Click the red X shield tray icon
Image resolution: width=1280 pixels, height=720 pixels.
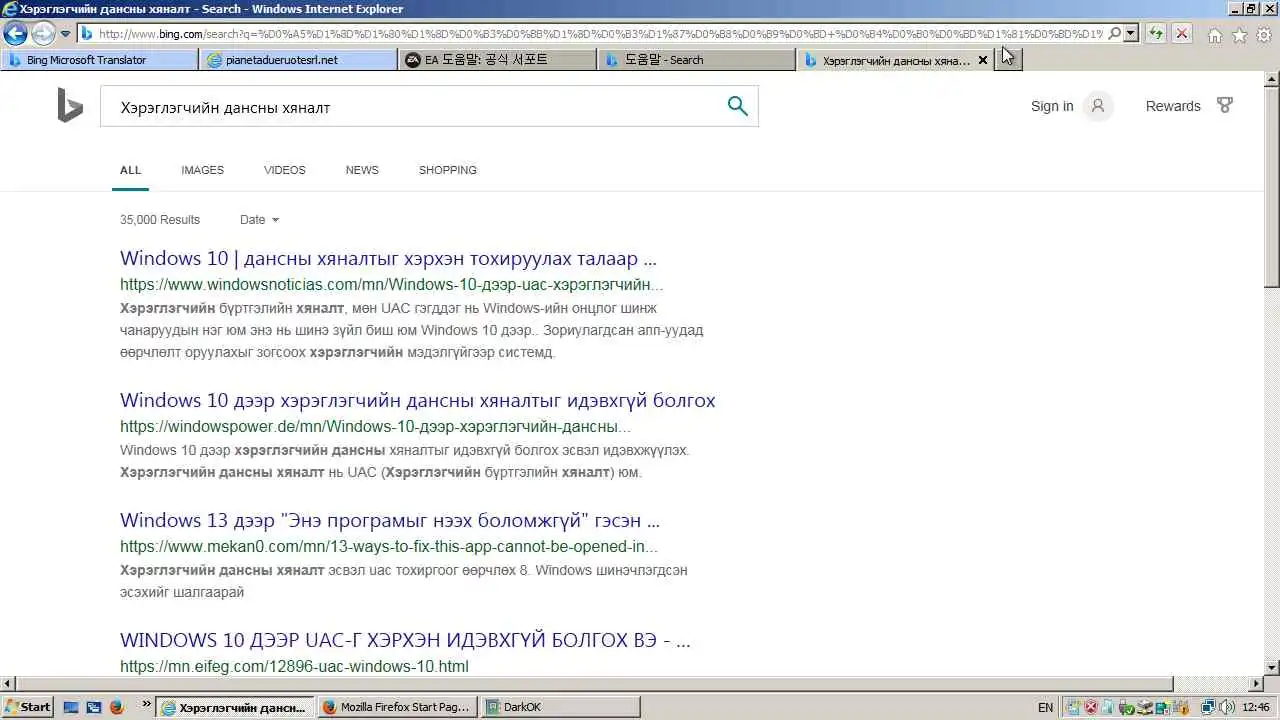point(1091,707)
